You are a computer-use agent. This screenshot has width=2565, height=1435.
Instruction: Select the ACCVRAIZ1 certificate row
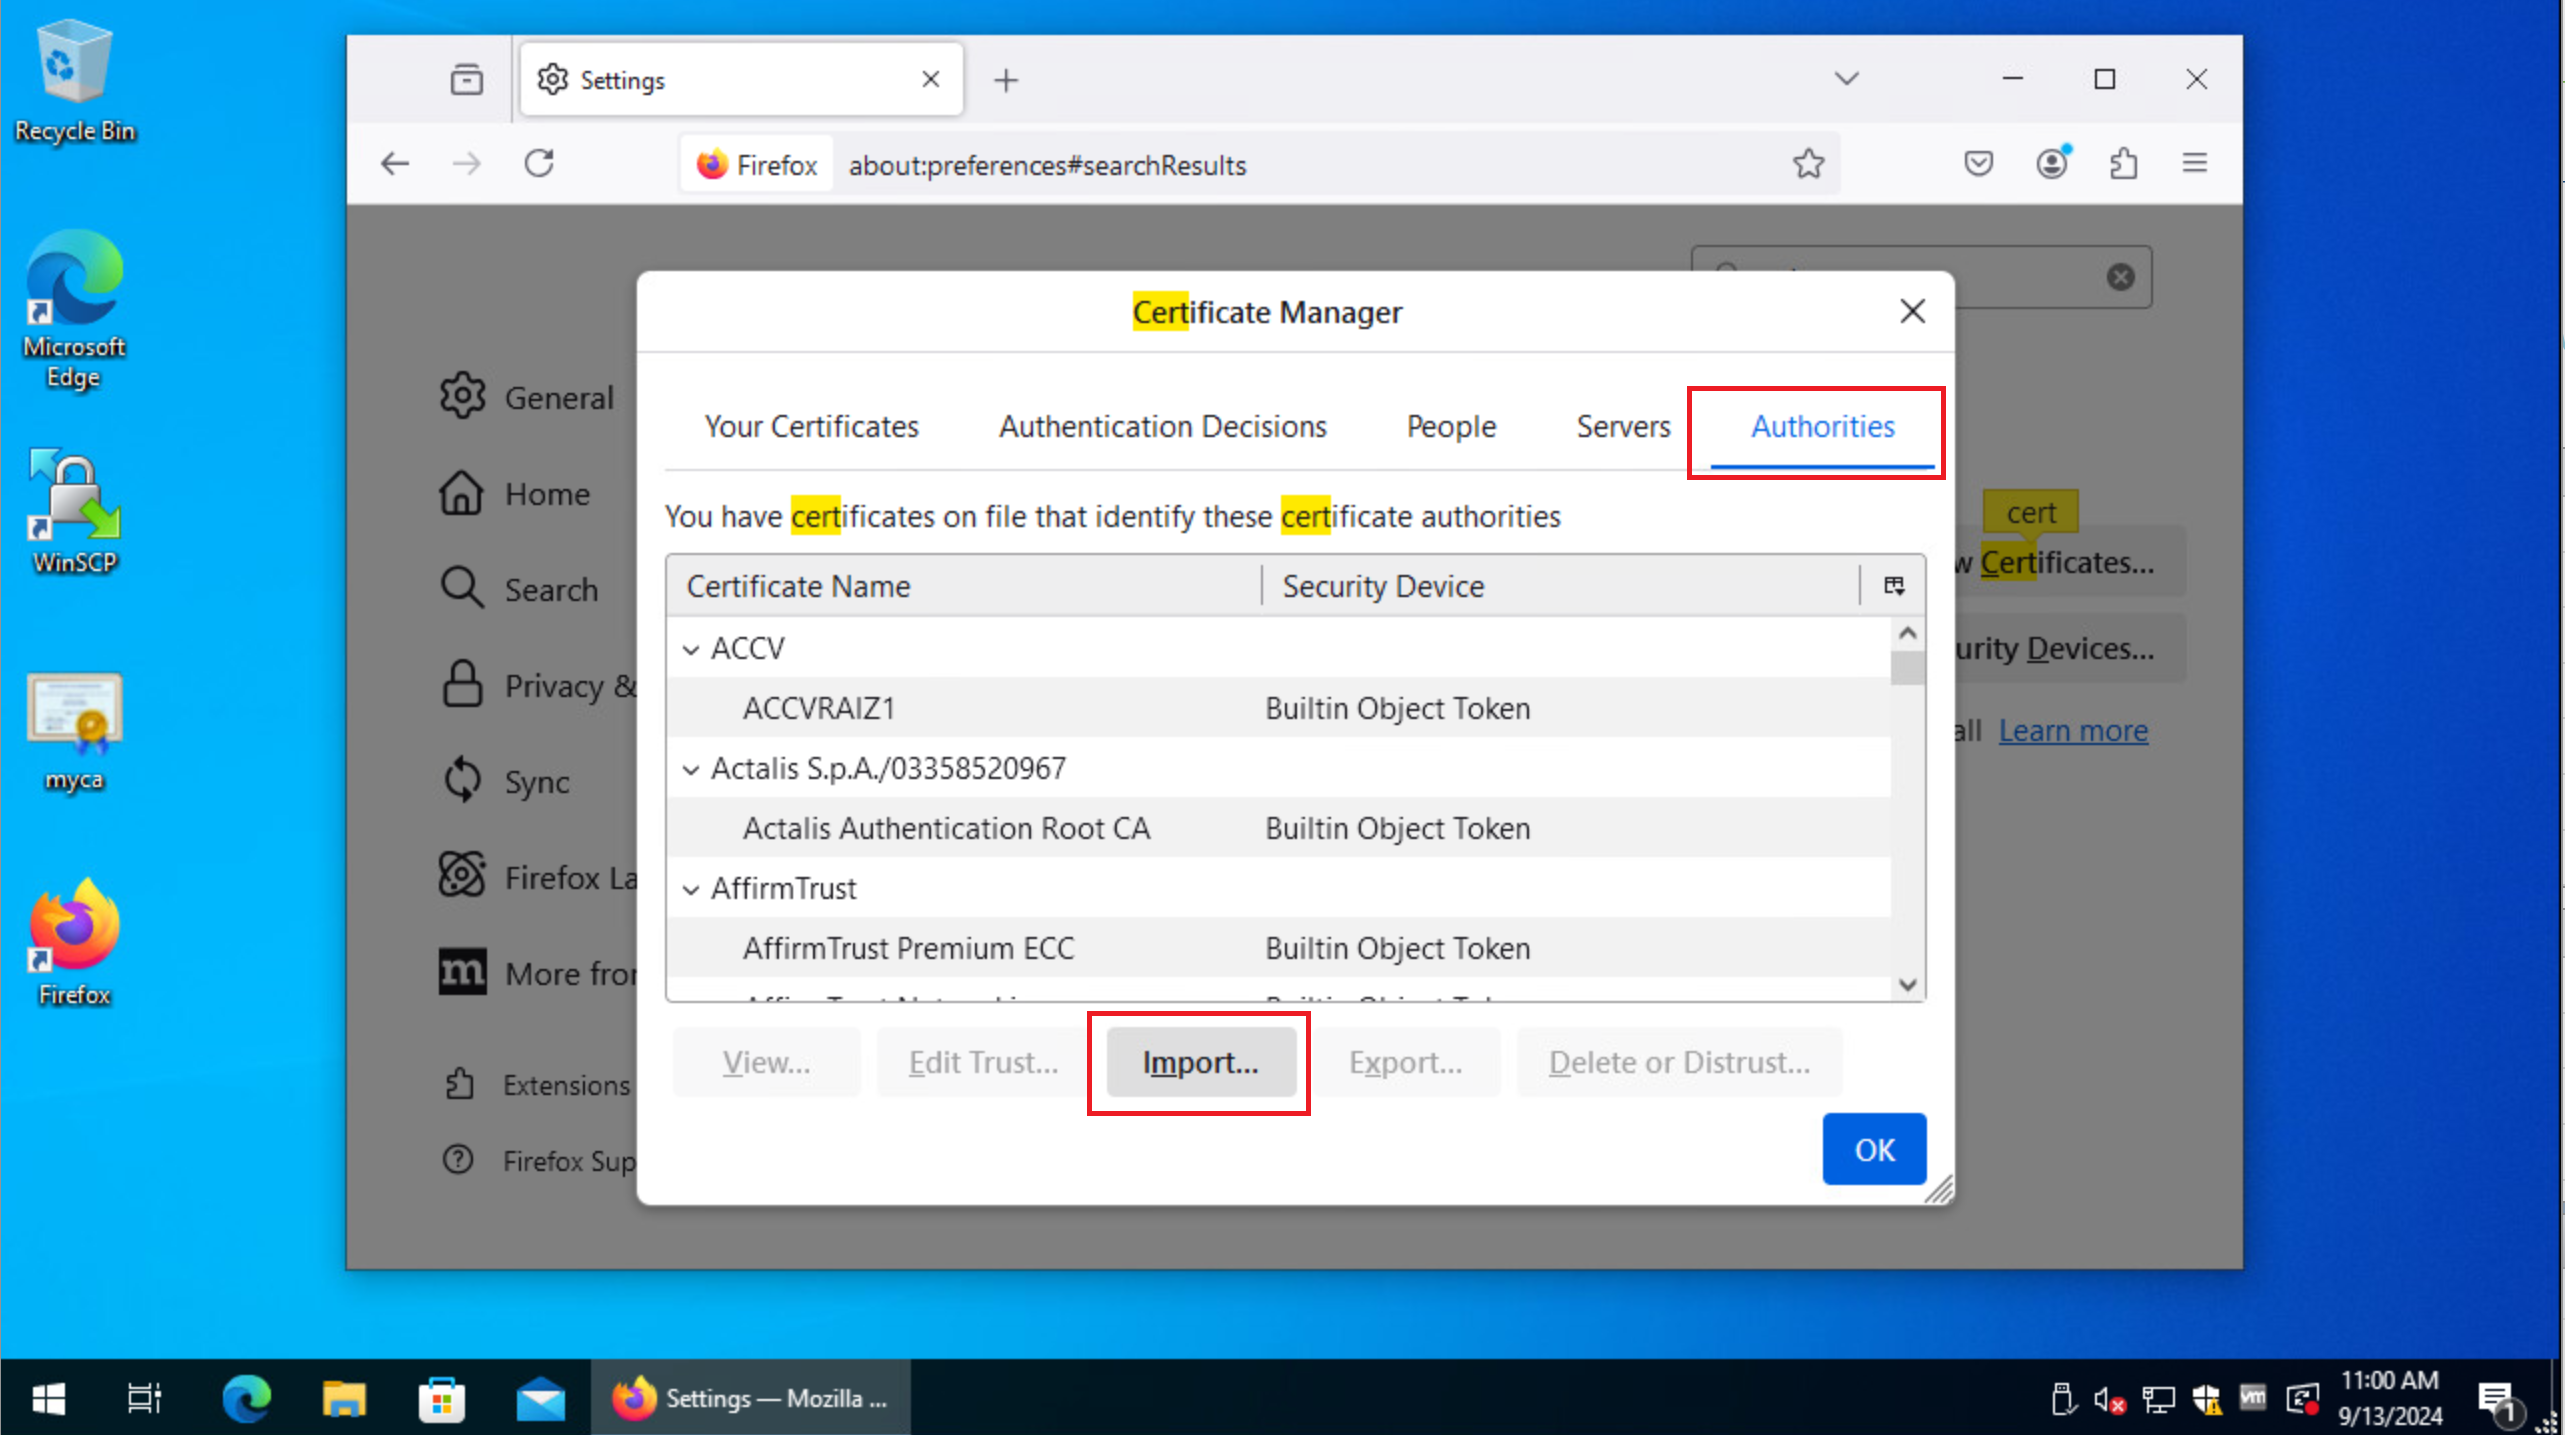pos(1279,708)
